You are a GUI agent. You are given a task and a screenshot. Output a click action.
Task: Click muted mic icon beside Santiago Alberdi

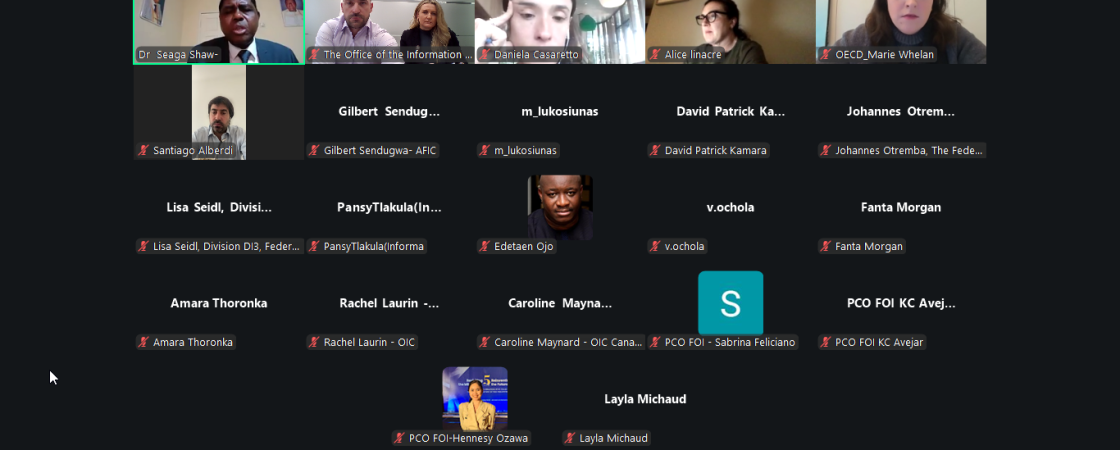point(143,150)
